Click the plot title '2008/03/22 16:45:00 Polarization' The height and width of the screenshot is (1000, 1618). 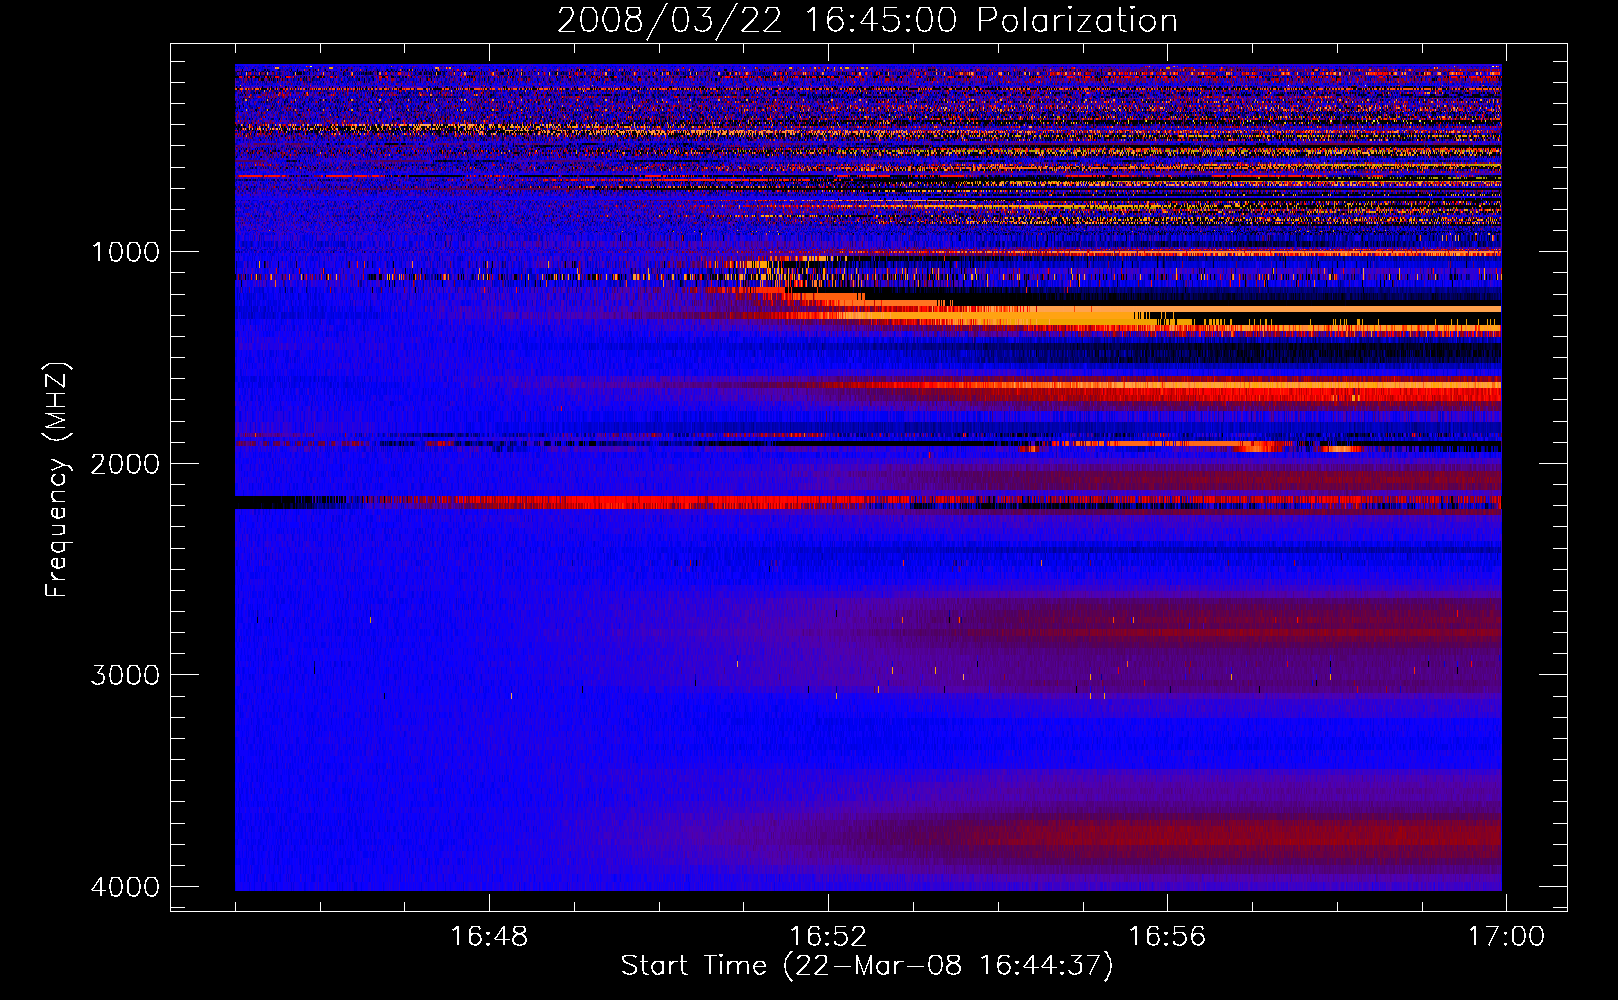(867, 21)
